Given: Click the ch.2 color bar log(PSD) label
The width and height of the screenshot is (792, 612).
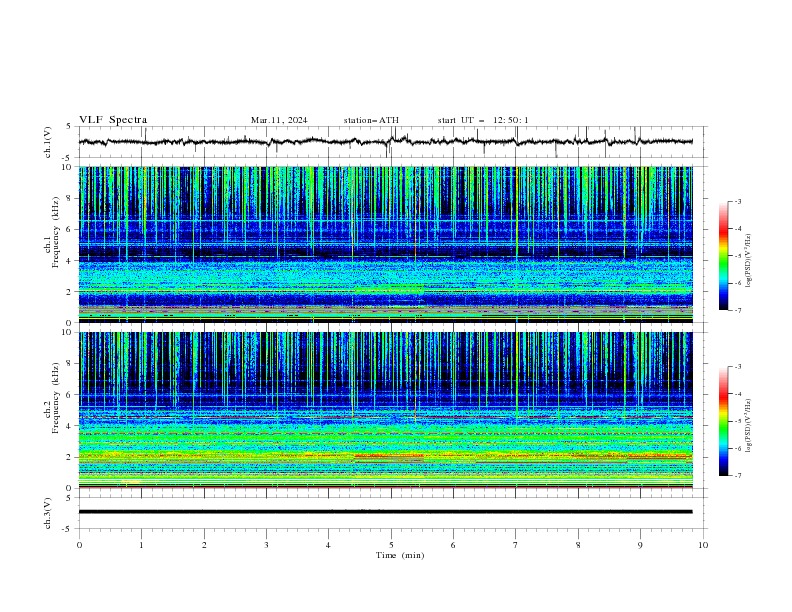Looking at the screenshot, I should point(749,426).
